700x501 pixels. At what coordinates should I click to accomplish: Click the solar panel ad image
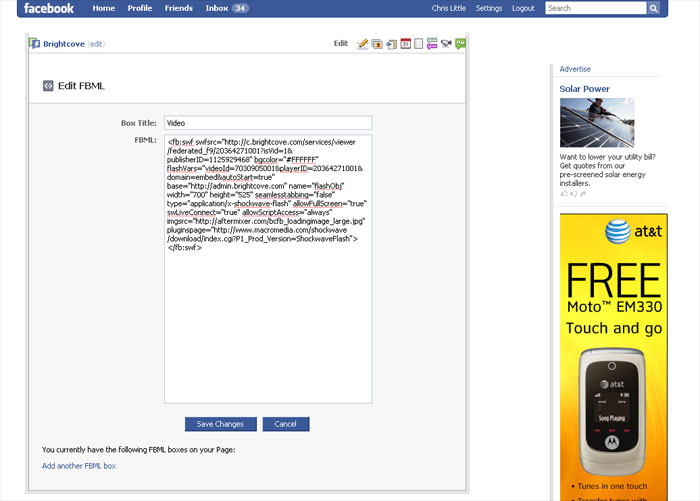pyautogui.click(x=597, y=123)
